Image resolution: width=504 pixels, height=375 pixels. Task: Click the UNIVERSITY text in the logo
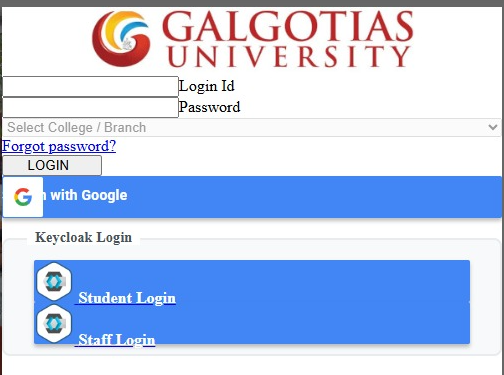289,56
